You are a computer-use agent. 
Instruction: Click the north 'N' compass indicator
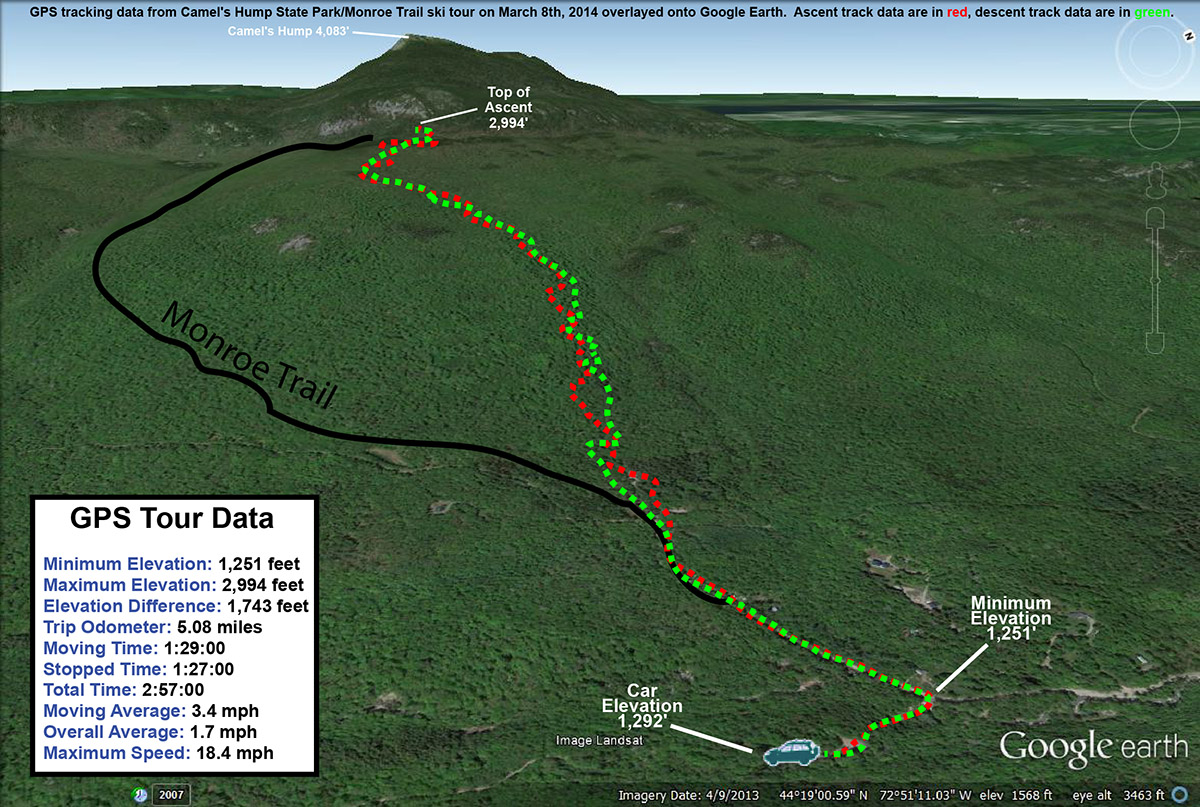pos(1189,35)
